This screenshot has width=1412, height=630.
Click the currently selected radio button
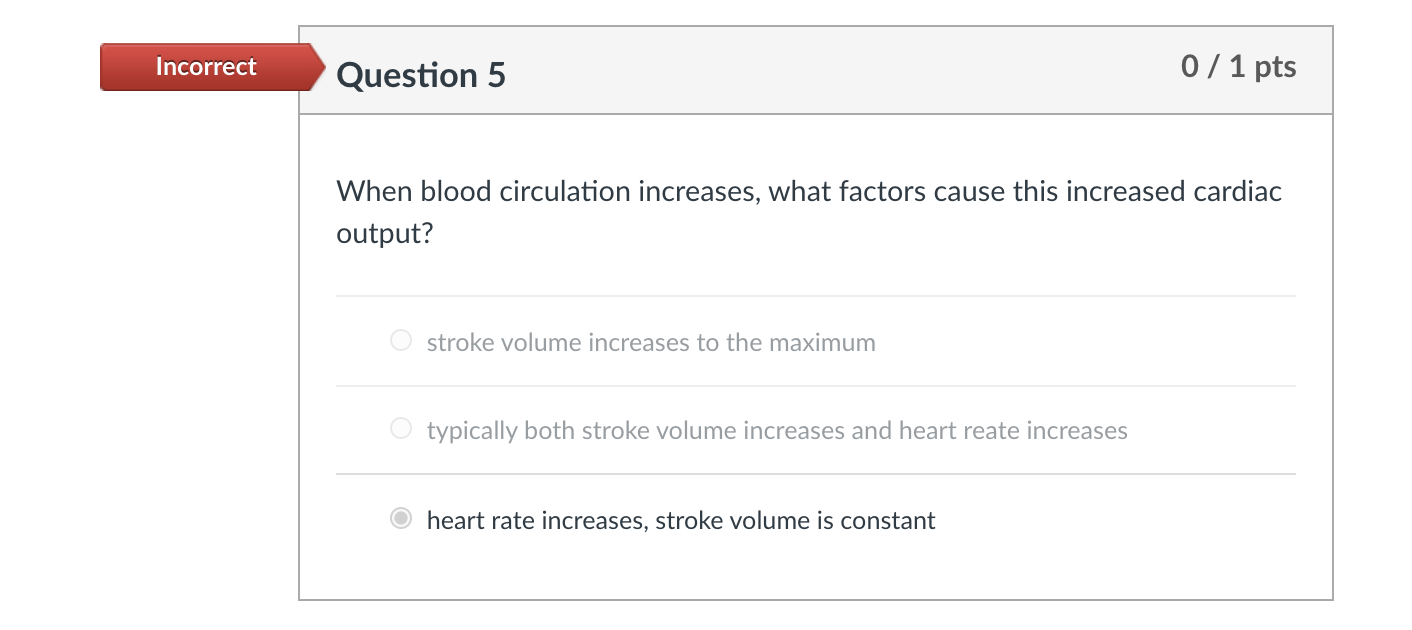400,518
